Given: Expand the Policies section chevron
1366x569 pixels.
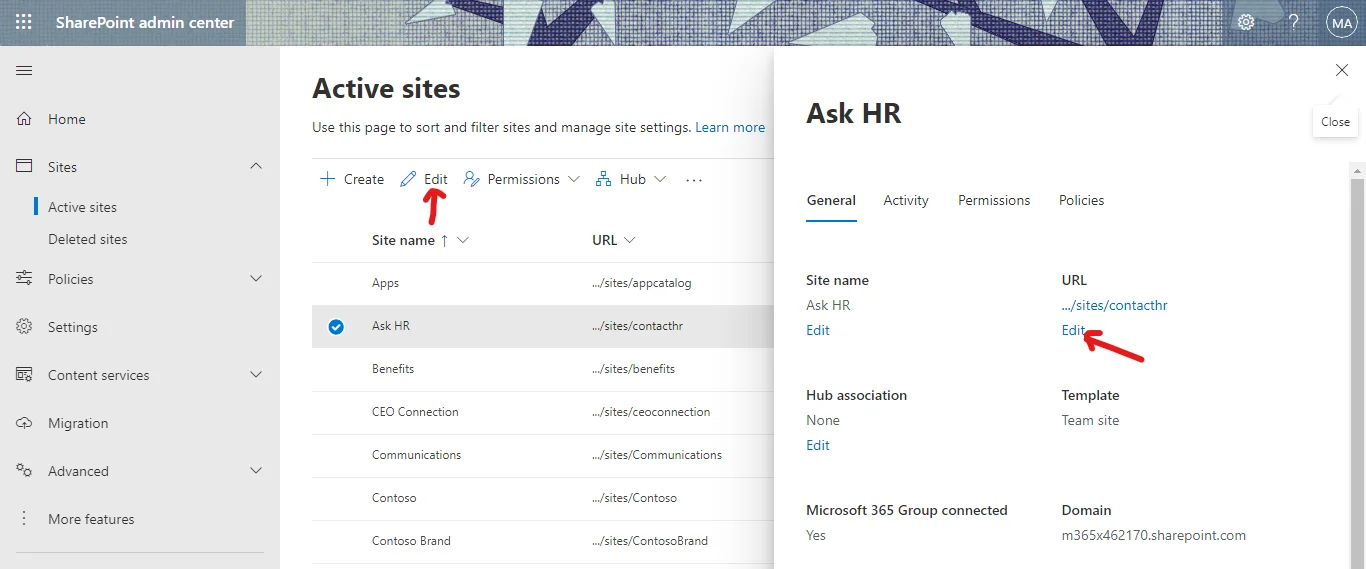Looking at the screenshot, I should (x=256, y=279).
